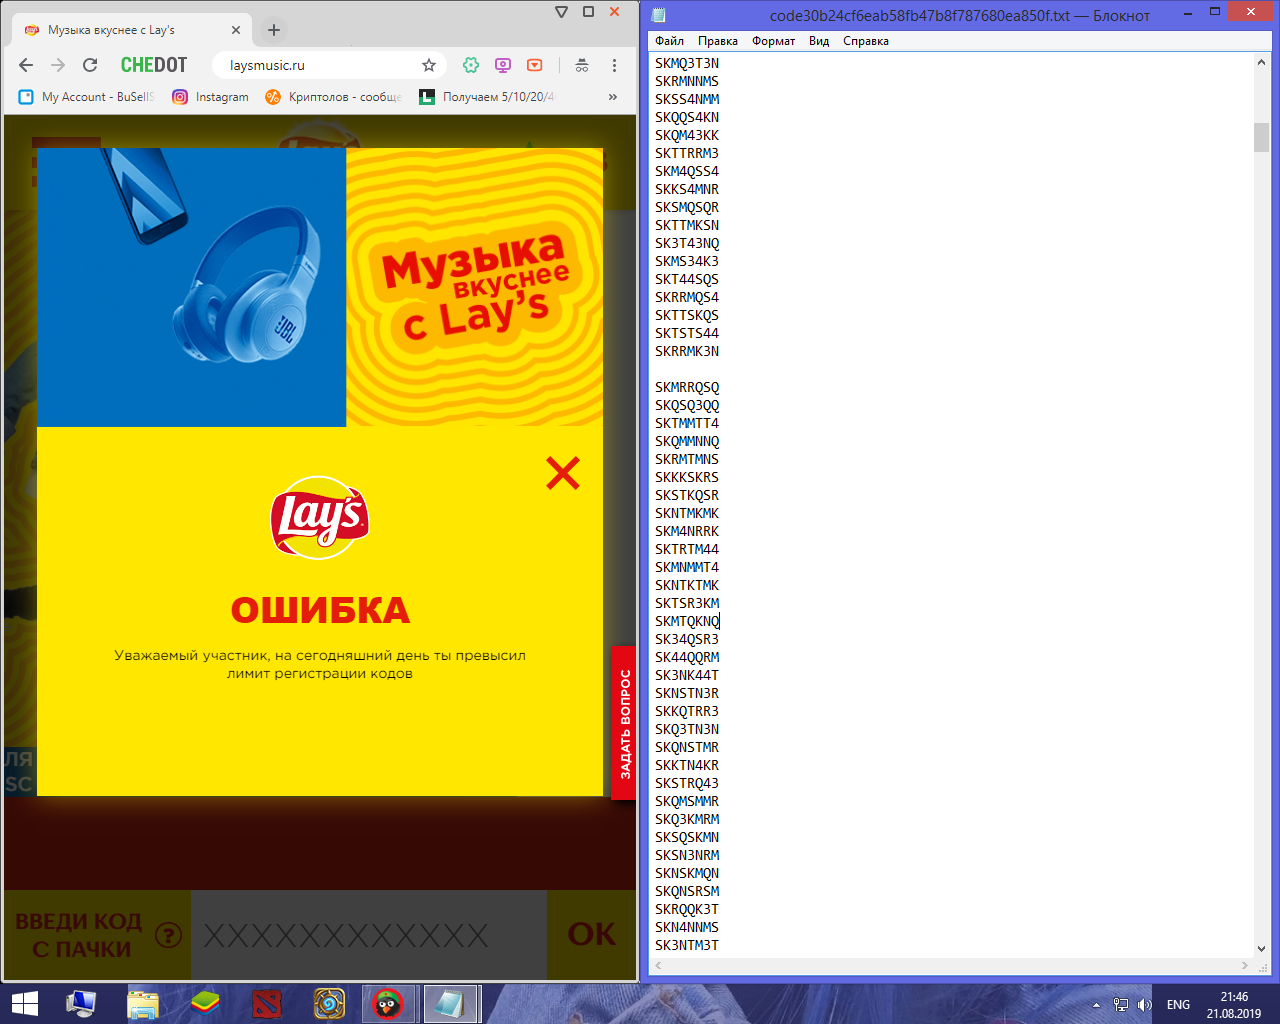Open the computer icon on the taskbar
1280x1024 pixels.
pyautogui.click(x=81, y=1004)
